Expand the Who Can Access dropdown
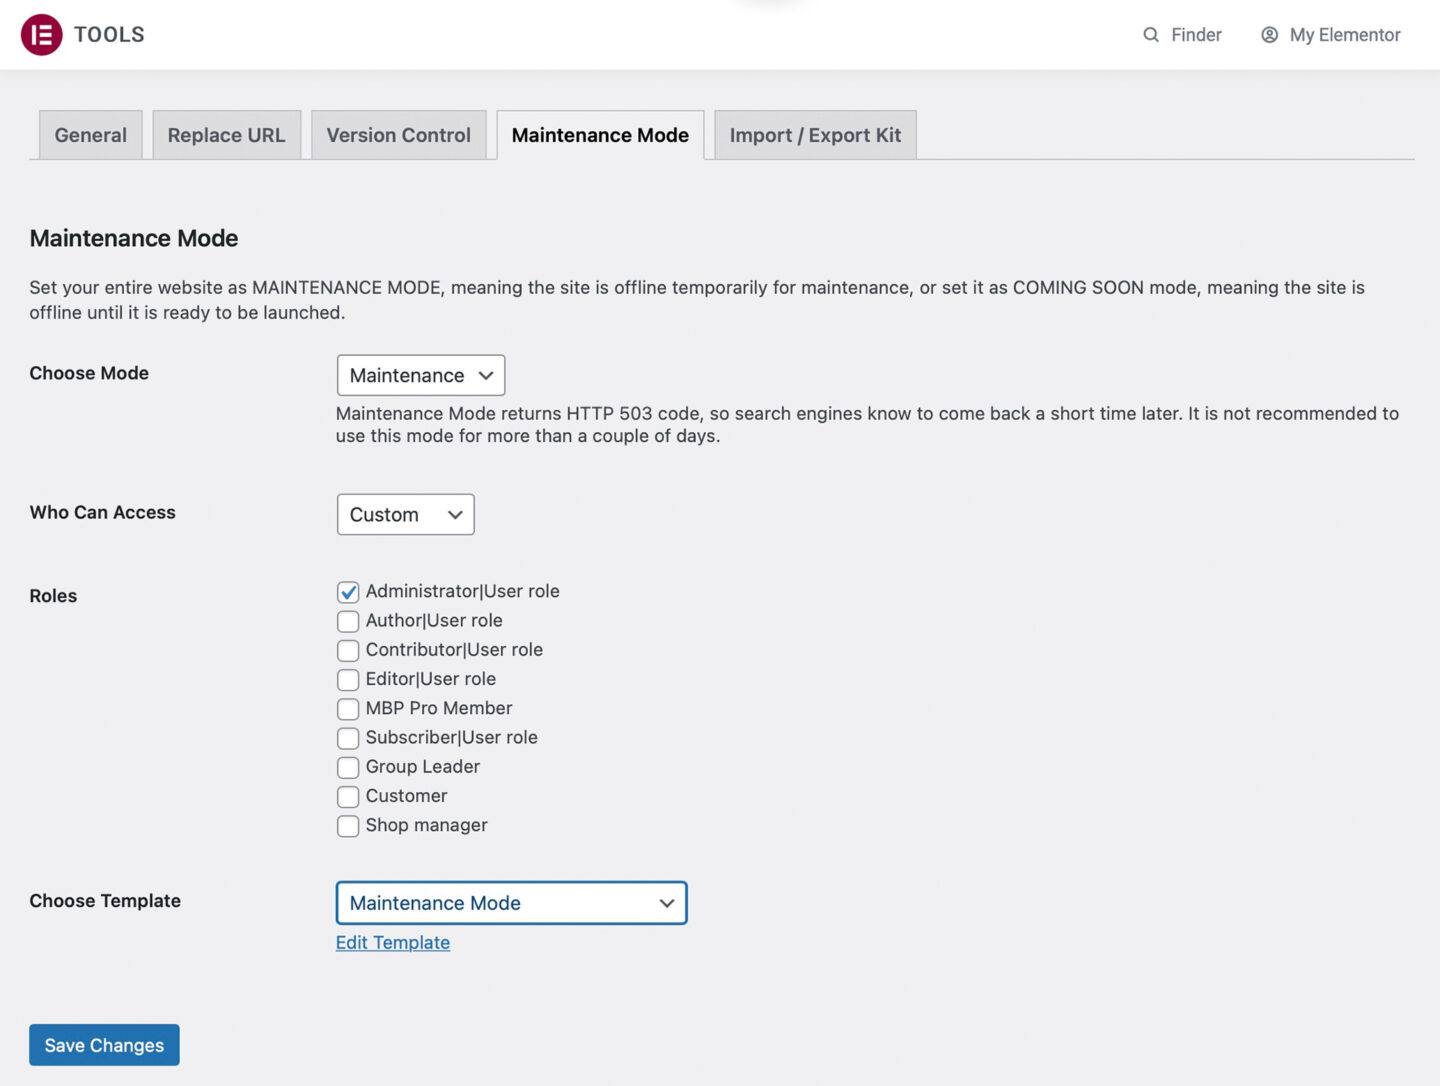The height and width of the screenshot is (1086, 1440). click(x=405, y=514)
